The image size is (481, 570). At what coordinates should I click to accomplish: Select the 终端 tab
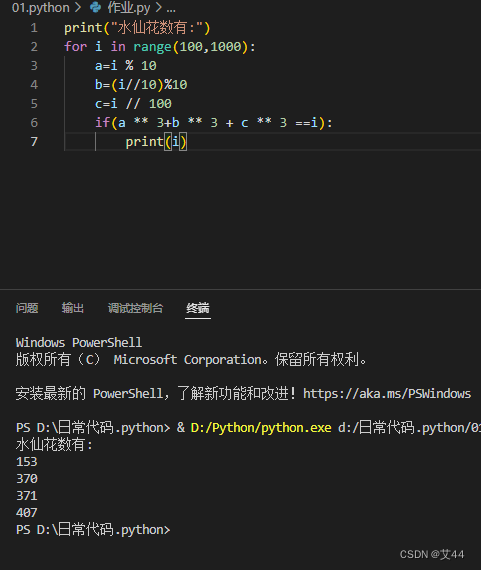198,308
